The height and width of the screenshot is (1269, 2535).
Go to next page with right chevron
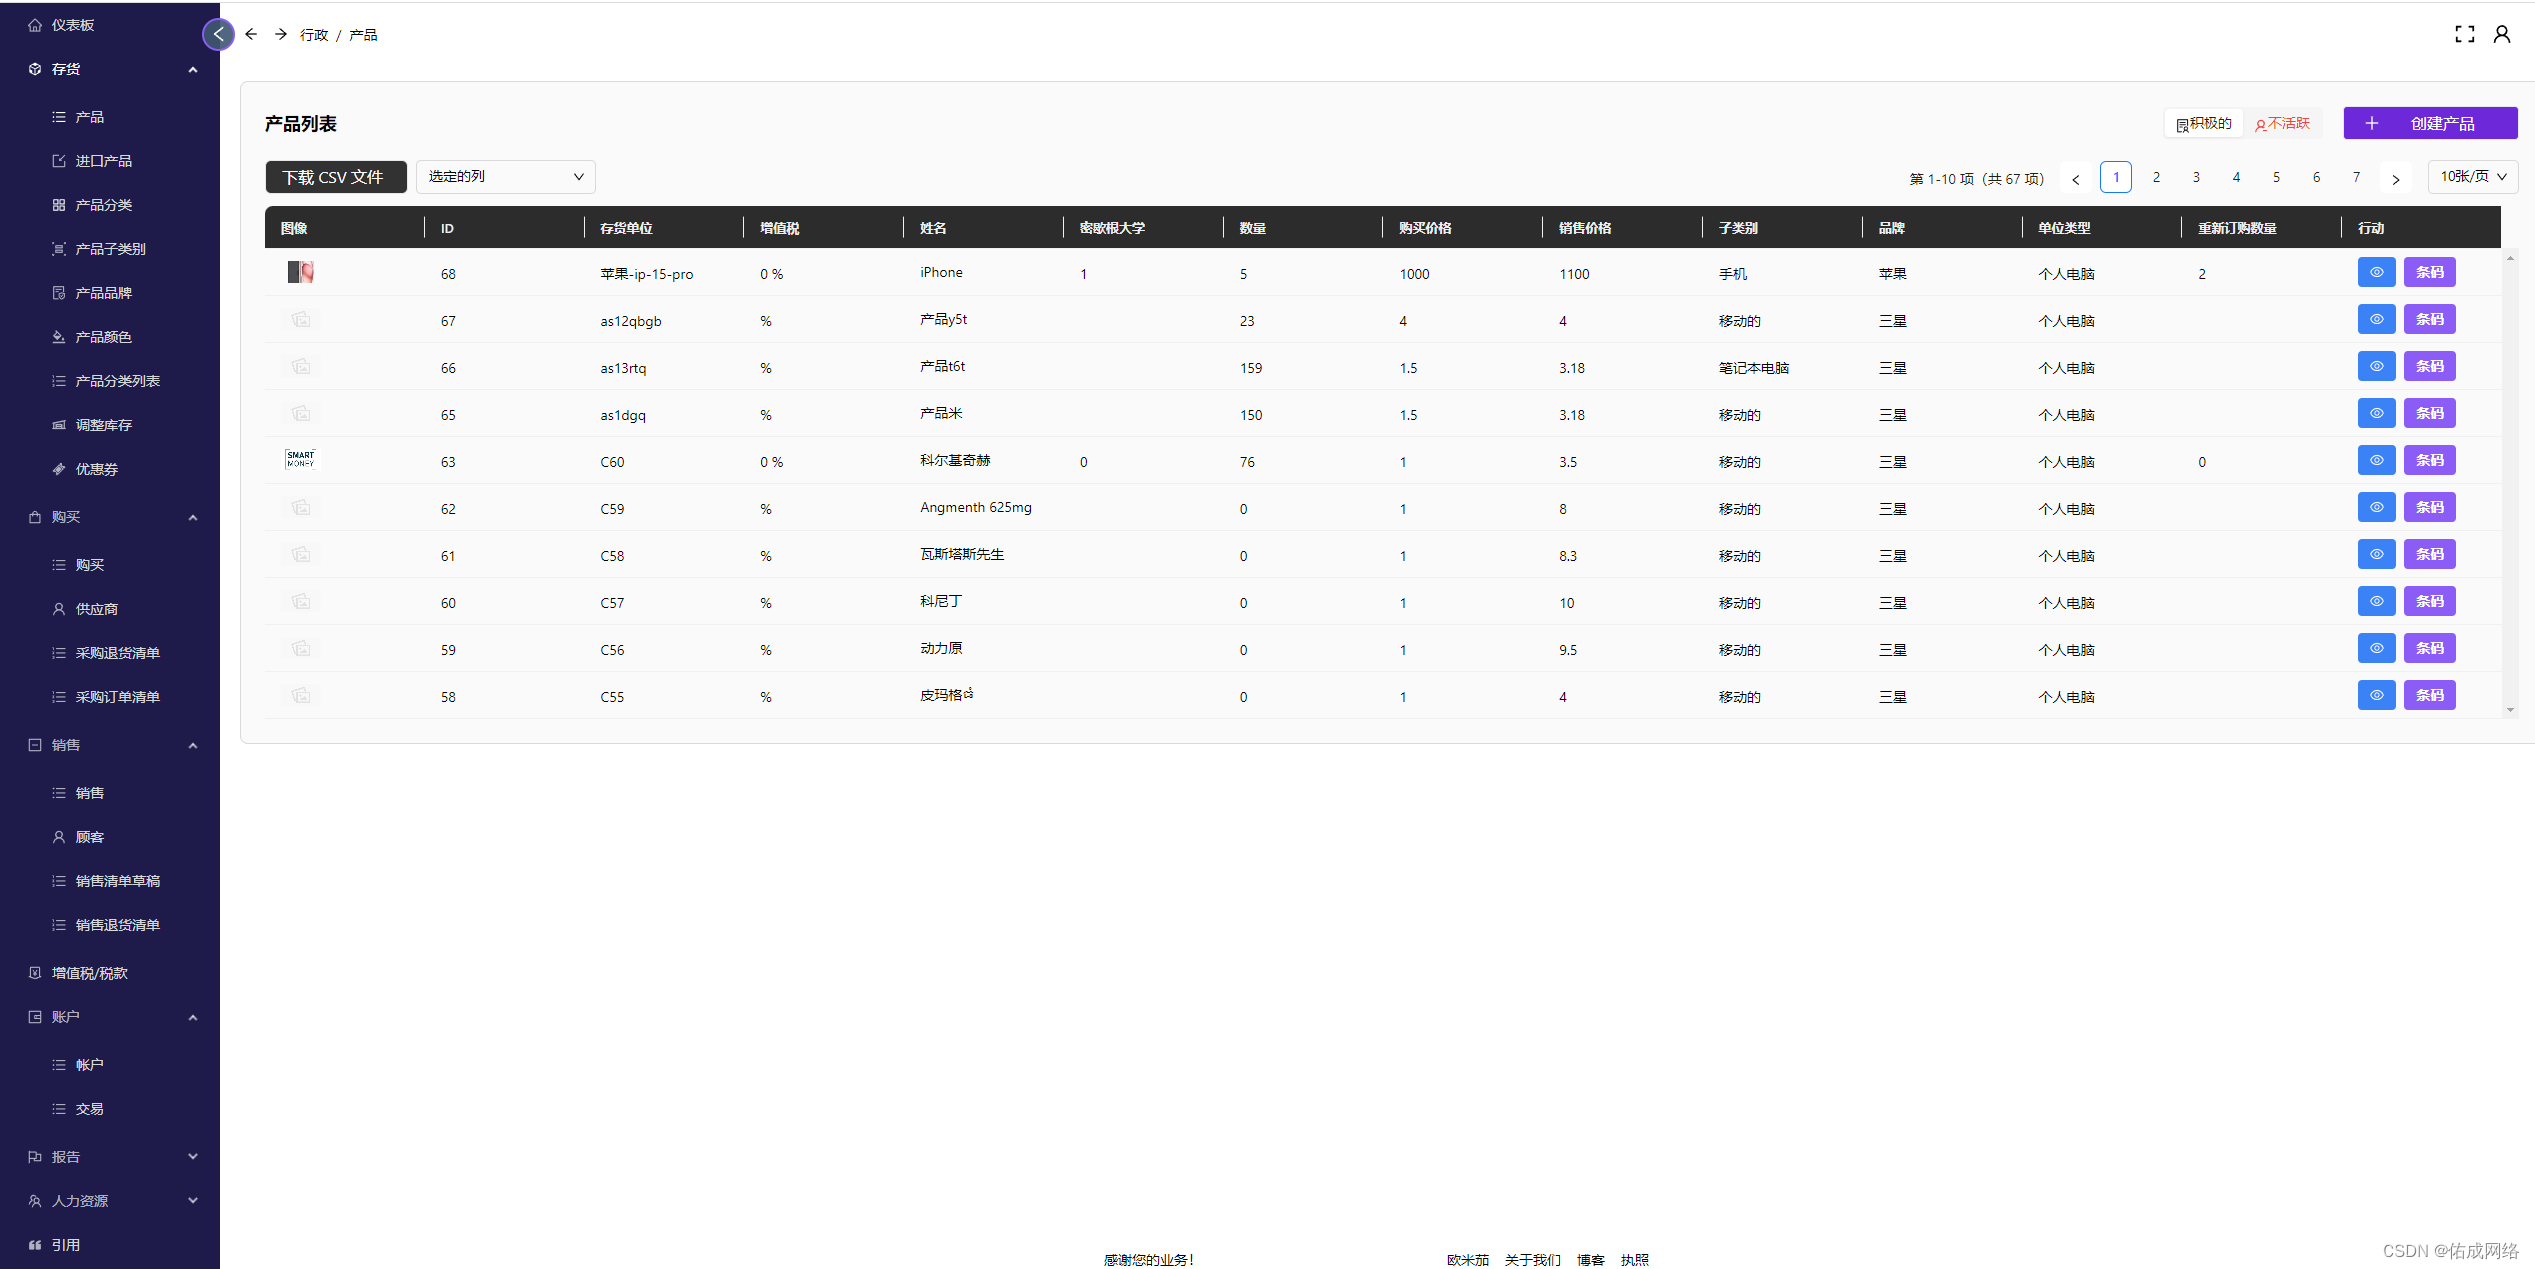click(2395, 179)
